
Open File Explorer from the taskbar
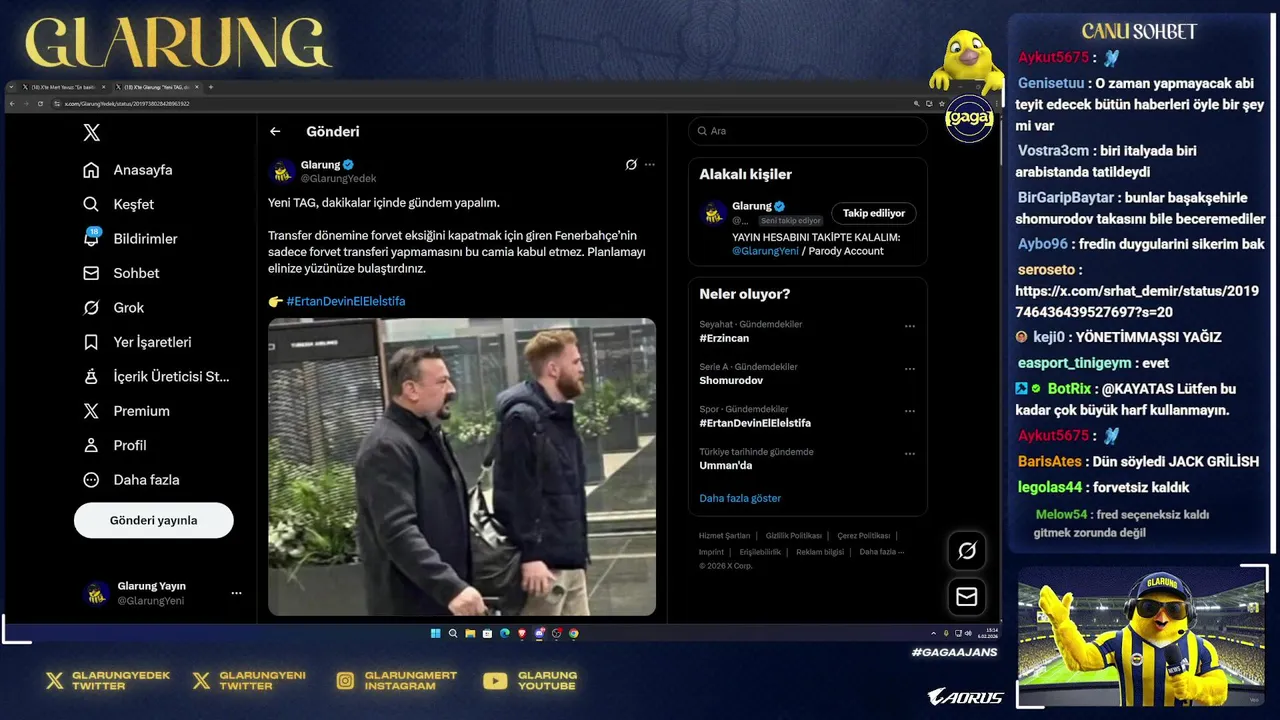point(470,633)
